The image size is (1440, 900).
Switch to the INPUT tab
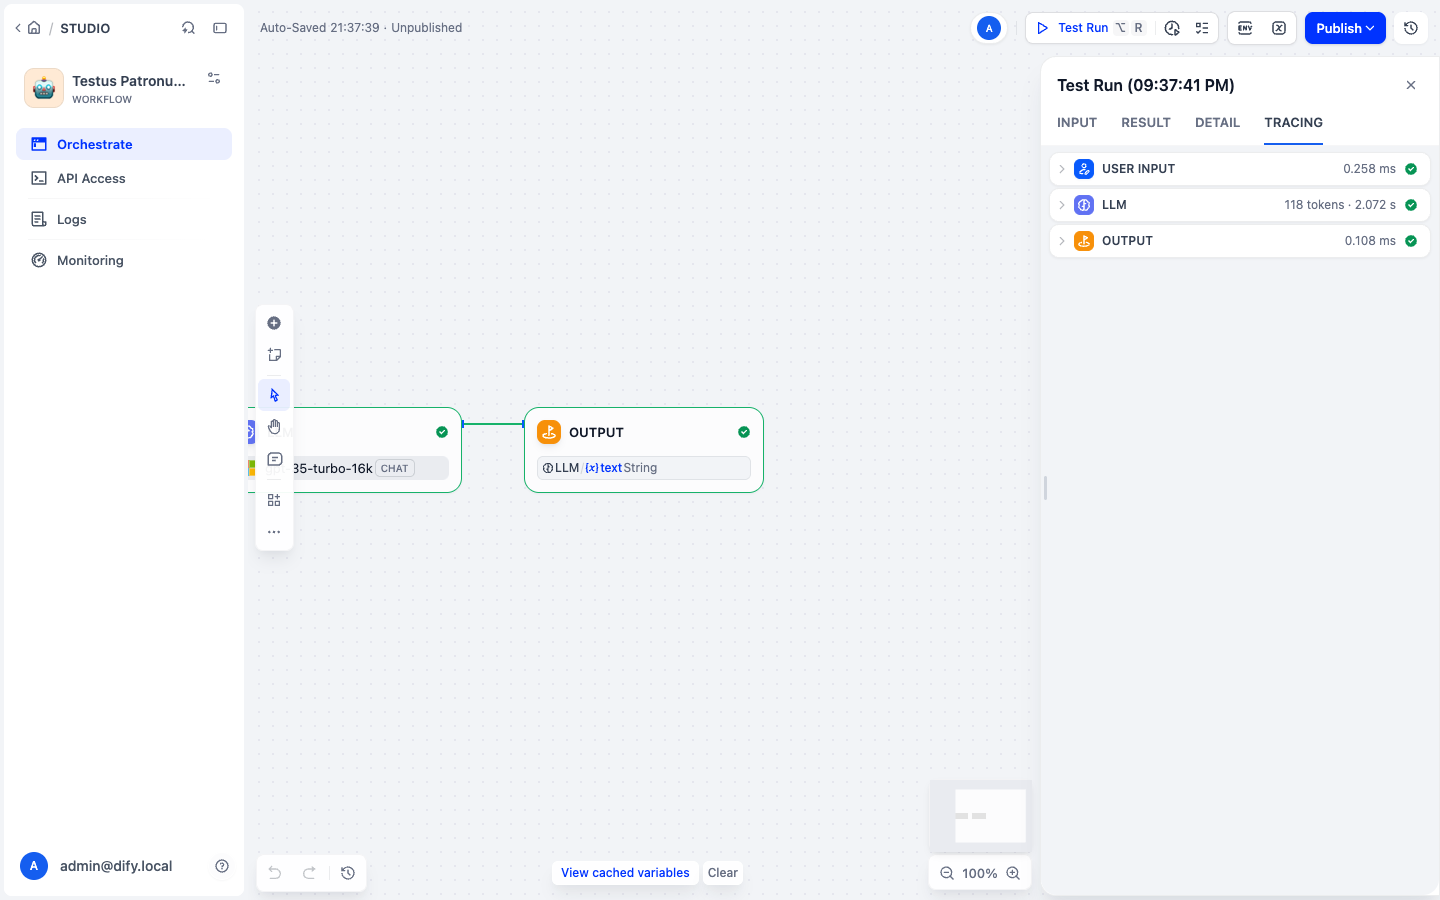point(1077,122)
